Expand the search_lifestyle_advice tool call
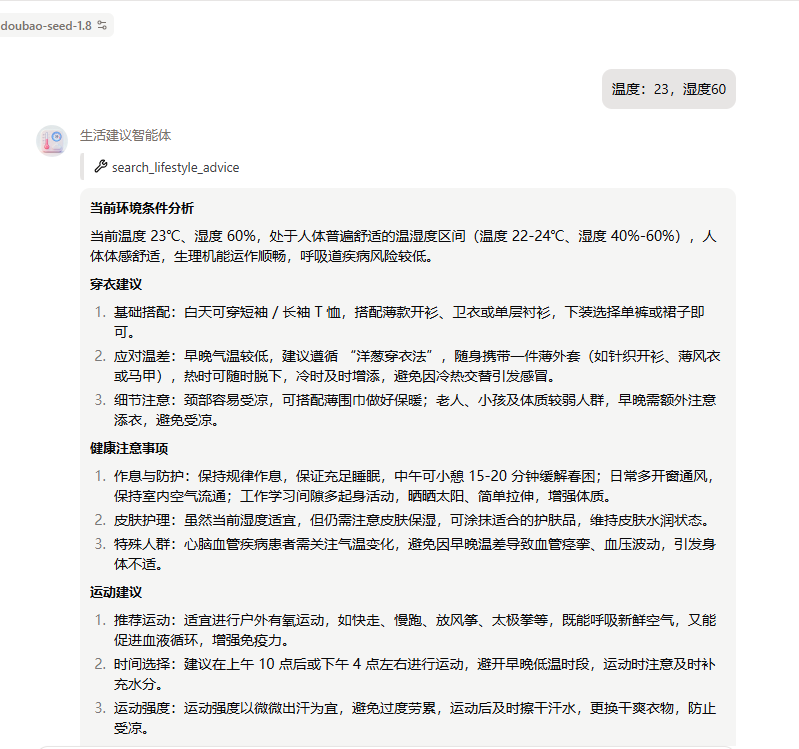This screenshot has height=749, width=799. [x=167, y=167]
